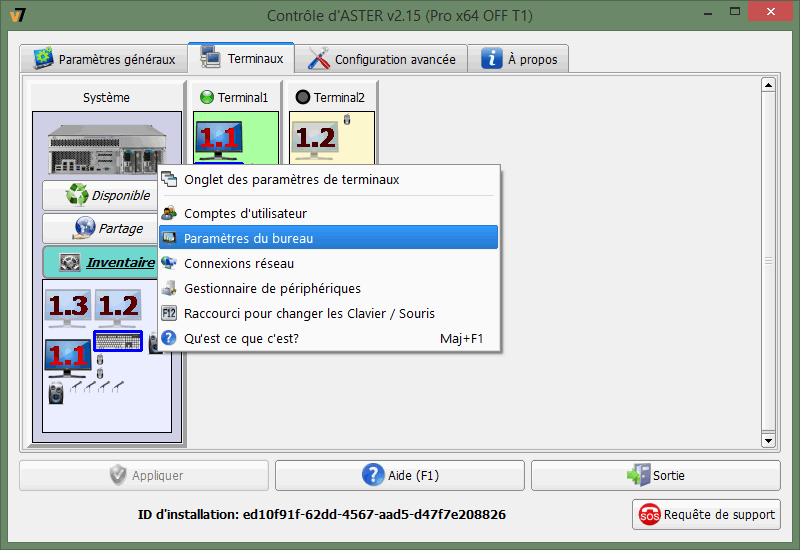Image resolution: width=800 pixels, height=550 pixels.
Task: Minimize the Contrôle d'ASTER window
Action: click(708, 13)
